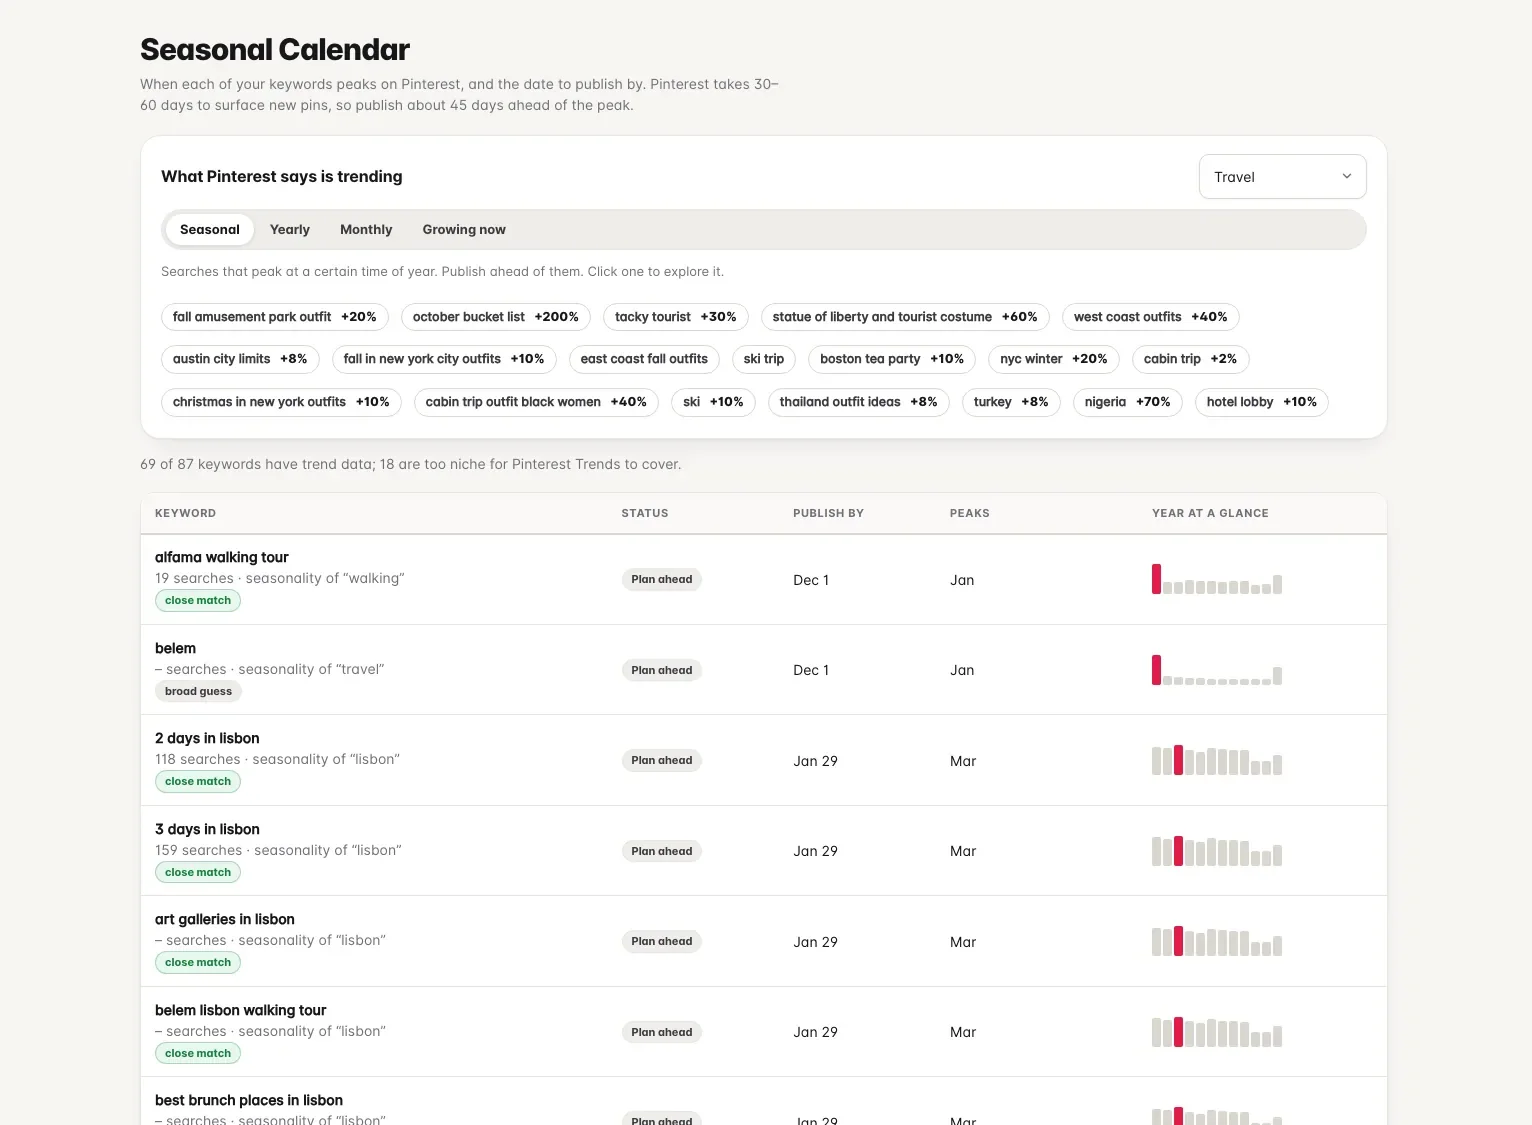Image resolution: width=1532 pixels, height=1125 pixels.
Task: Select the turkey +8% chip
Action: tap(1011, 402)
